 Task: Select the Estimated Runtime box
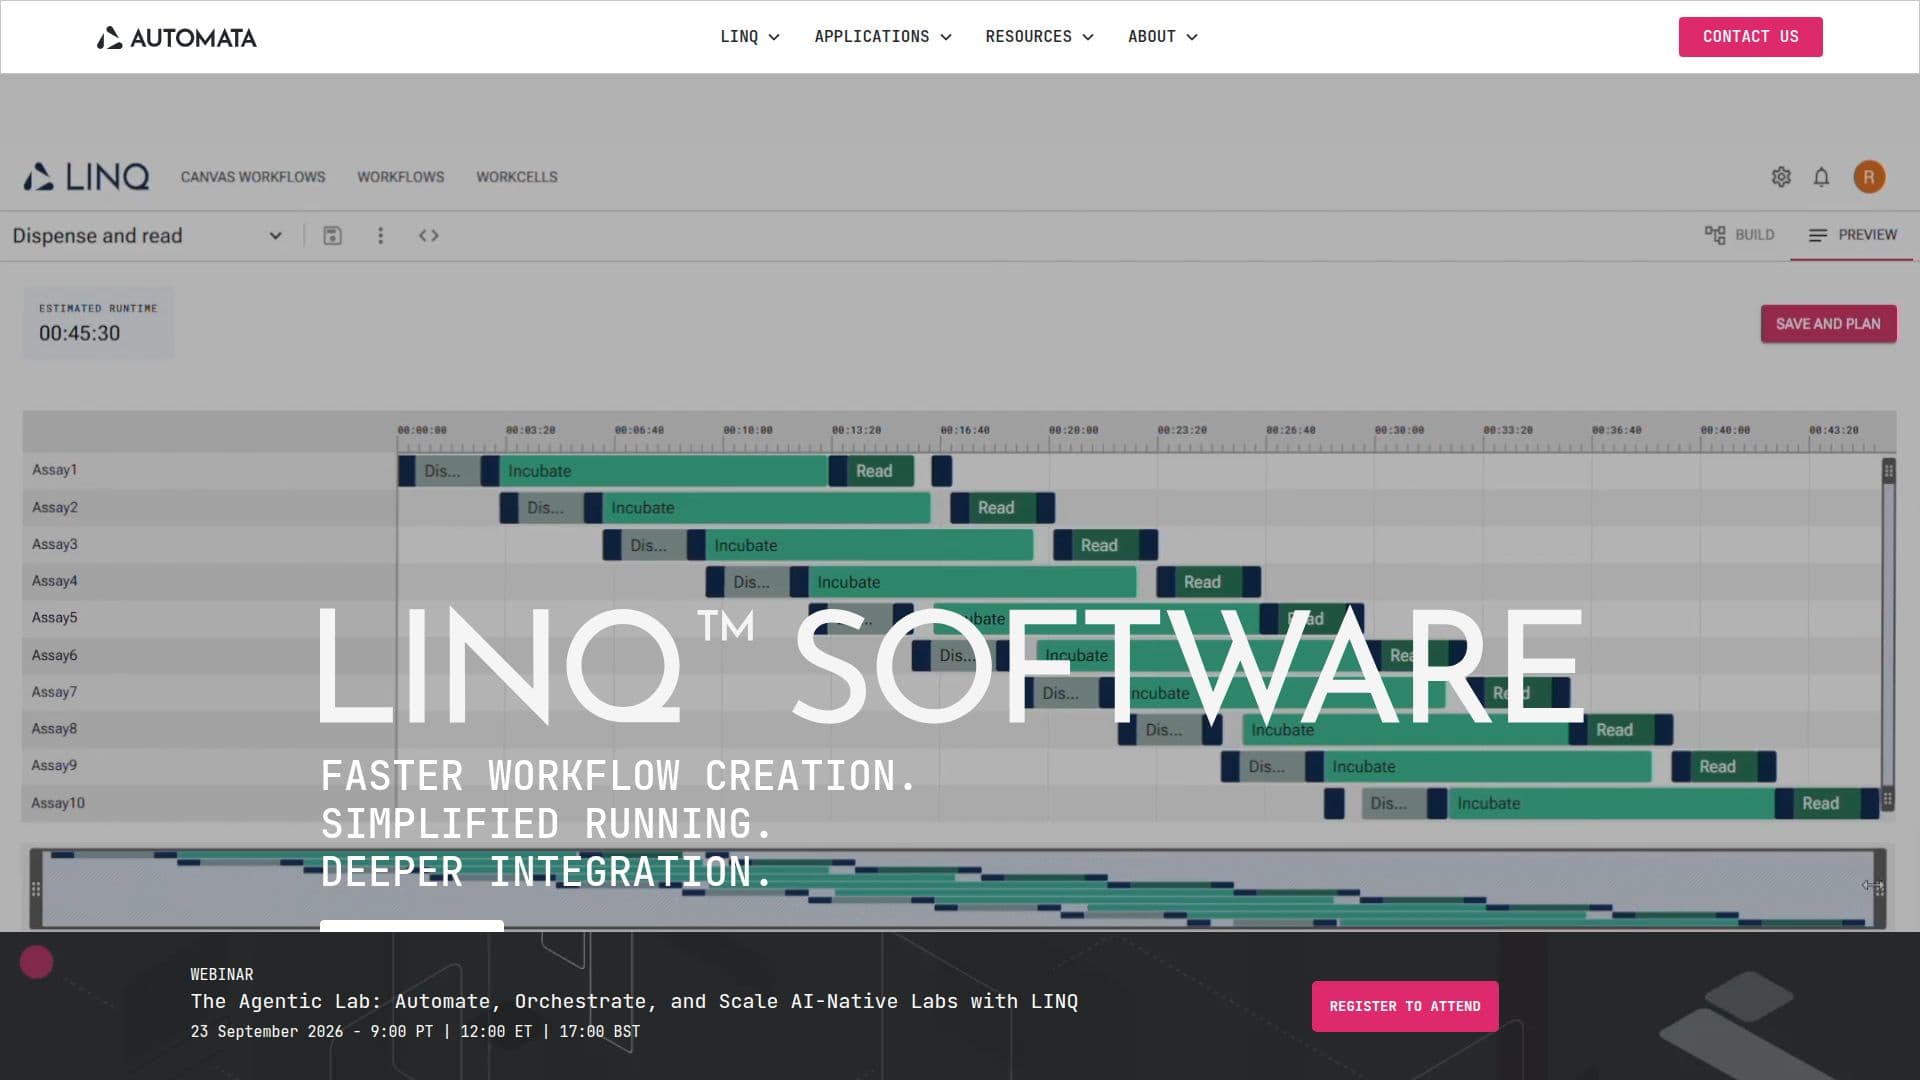coord(98,323)
